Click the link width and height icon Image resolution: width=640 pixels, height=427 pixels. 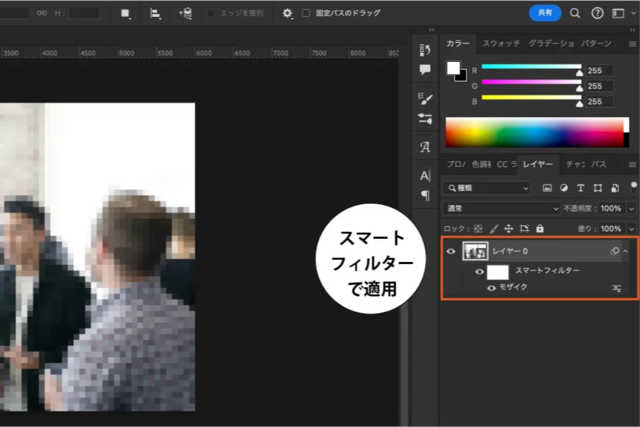42,13
